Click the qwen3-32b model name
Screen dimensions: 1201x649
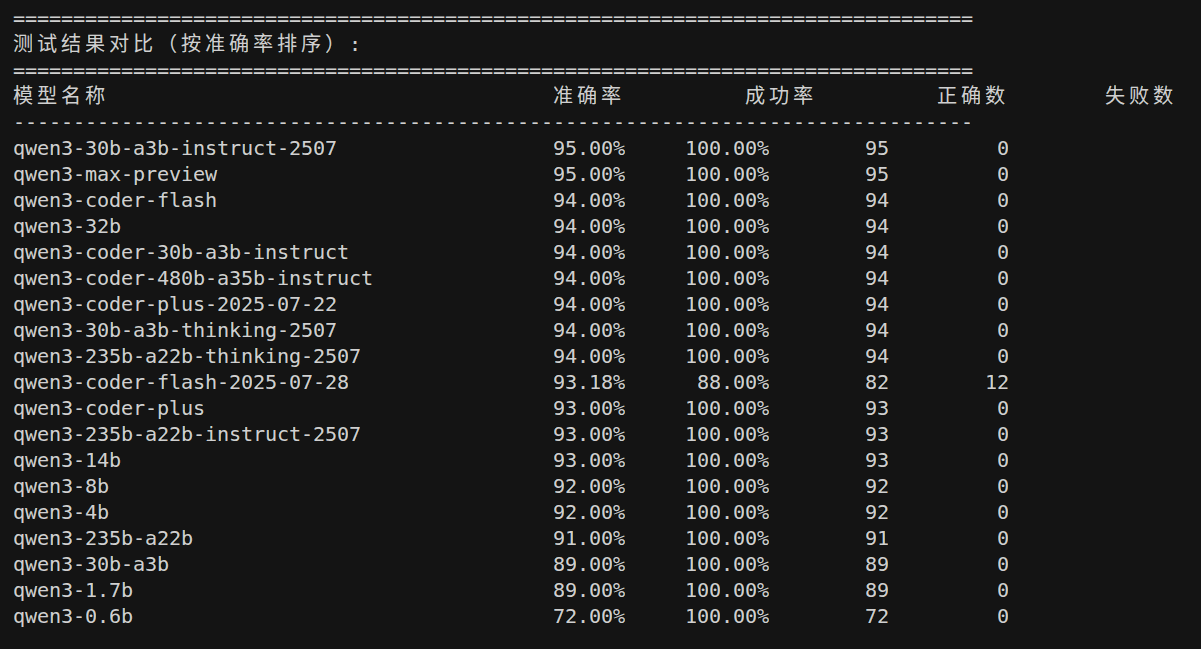click(67, 226)
